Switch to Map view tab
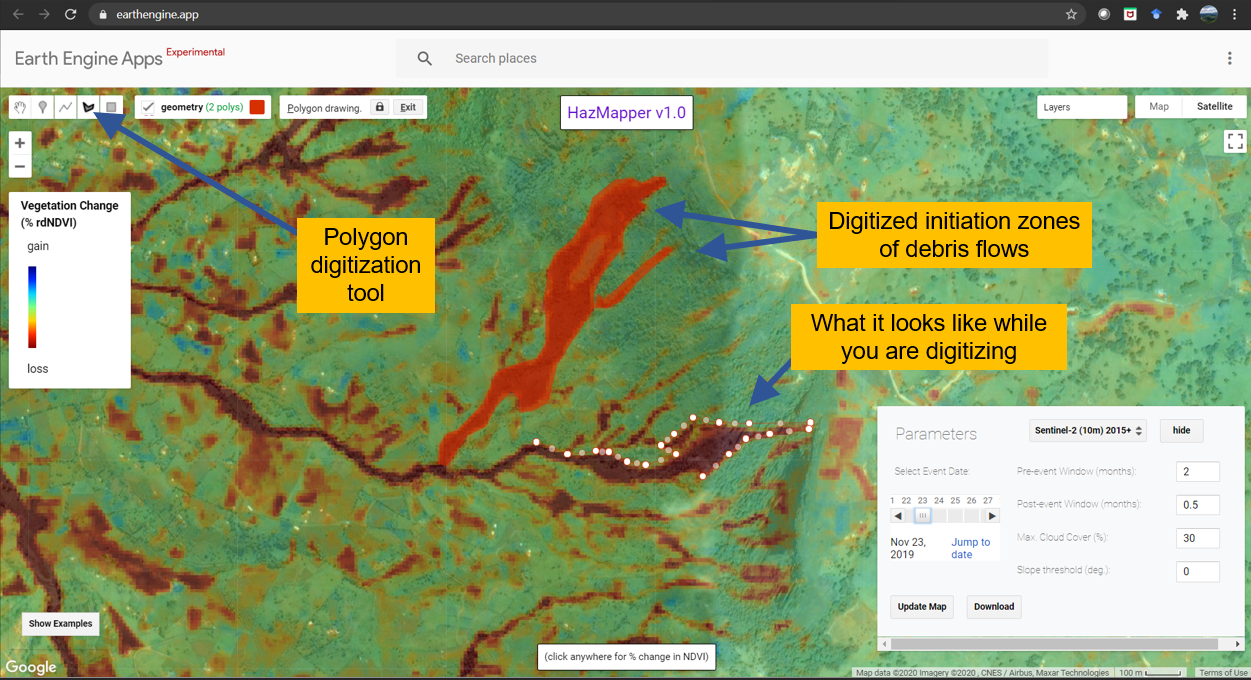Screen dimensions: 1251x680 click(x=1159, y=107)
